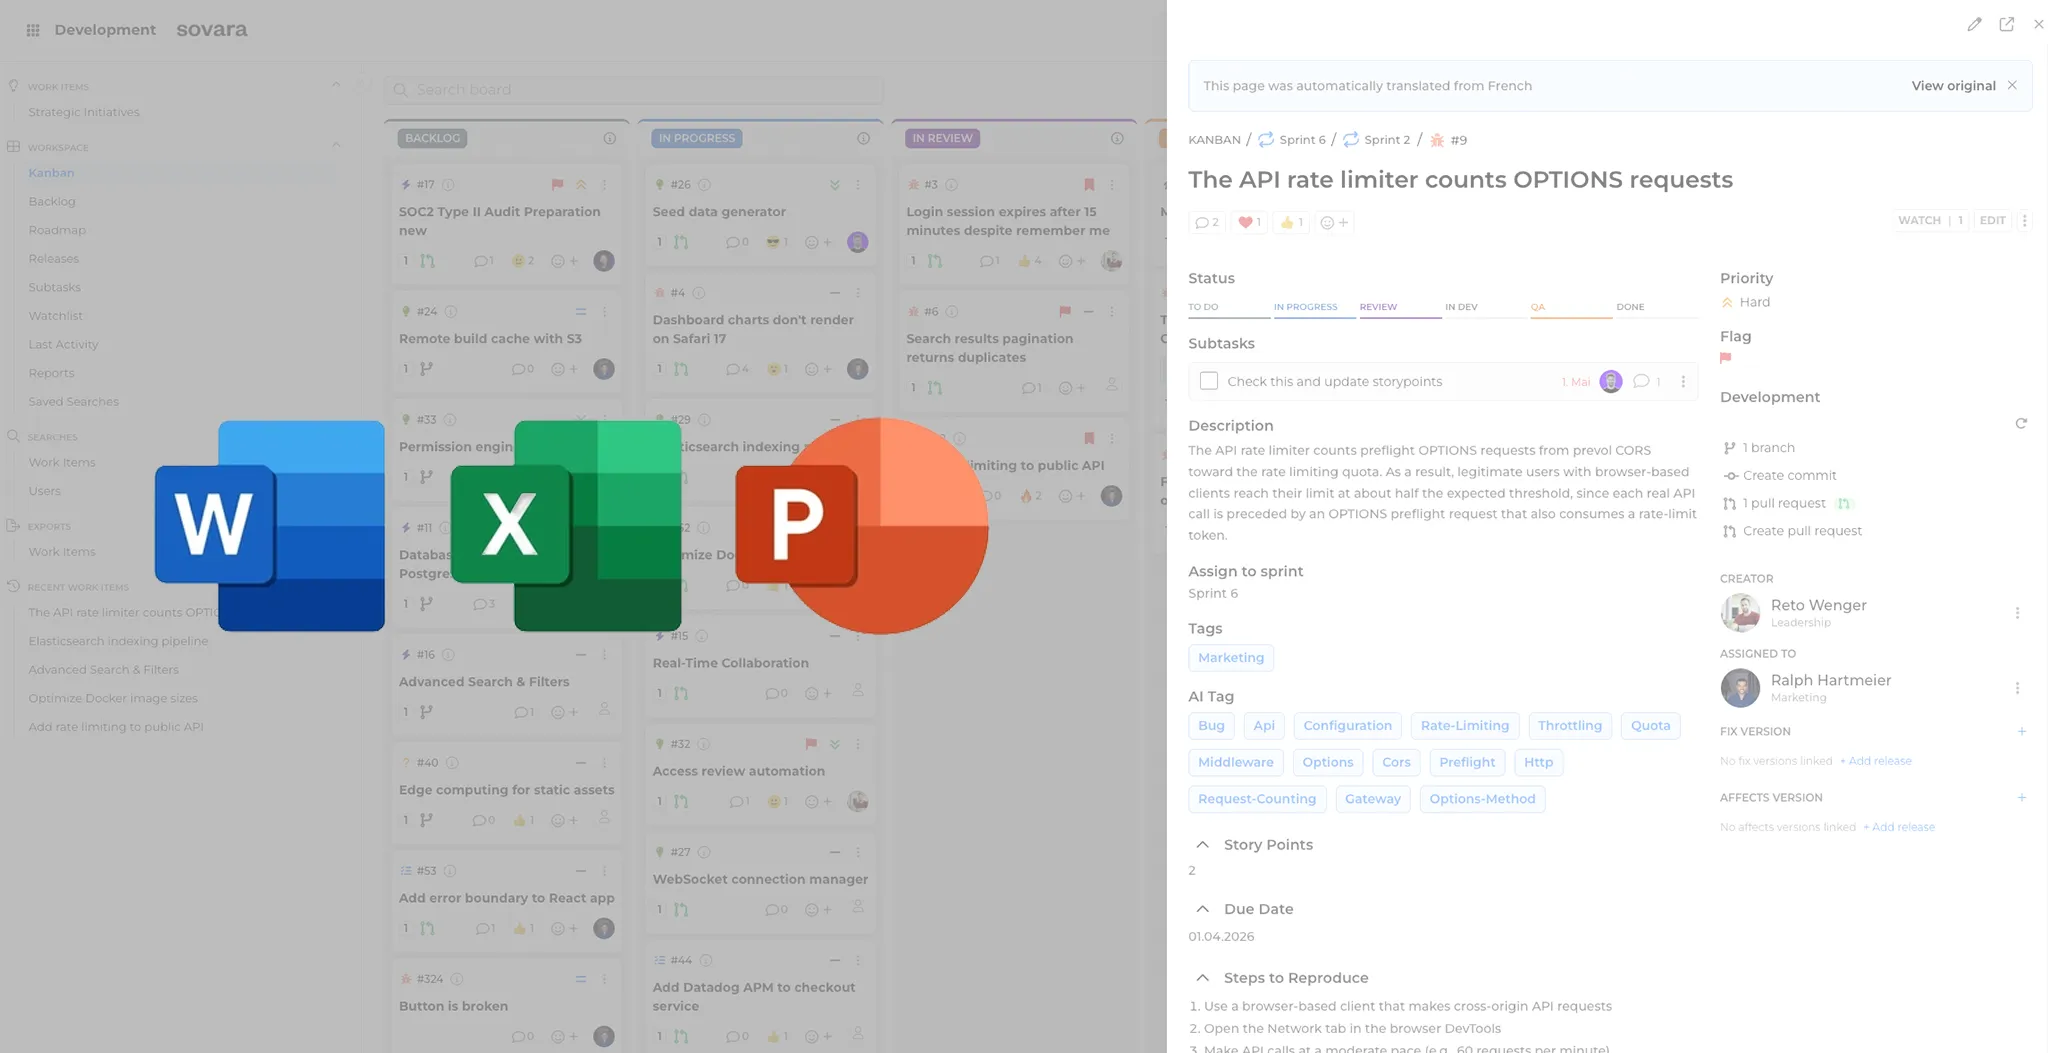Click the pencil edit icon atop the detail panel
Image resolution: width=2048 pixels, height=1053 pixels.
coord(1974,24)
